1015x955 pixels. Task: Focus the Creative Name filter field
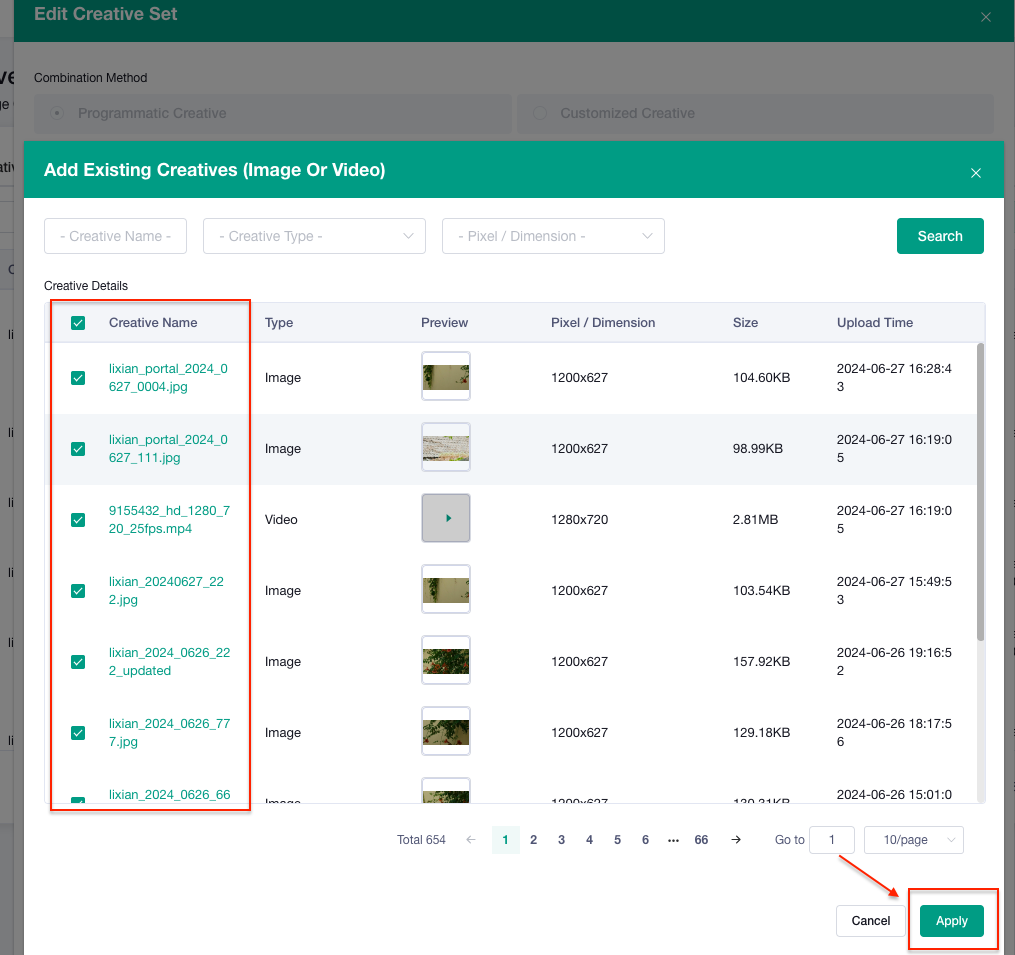coord(115,236)
